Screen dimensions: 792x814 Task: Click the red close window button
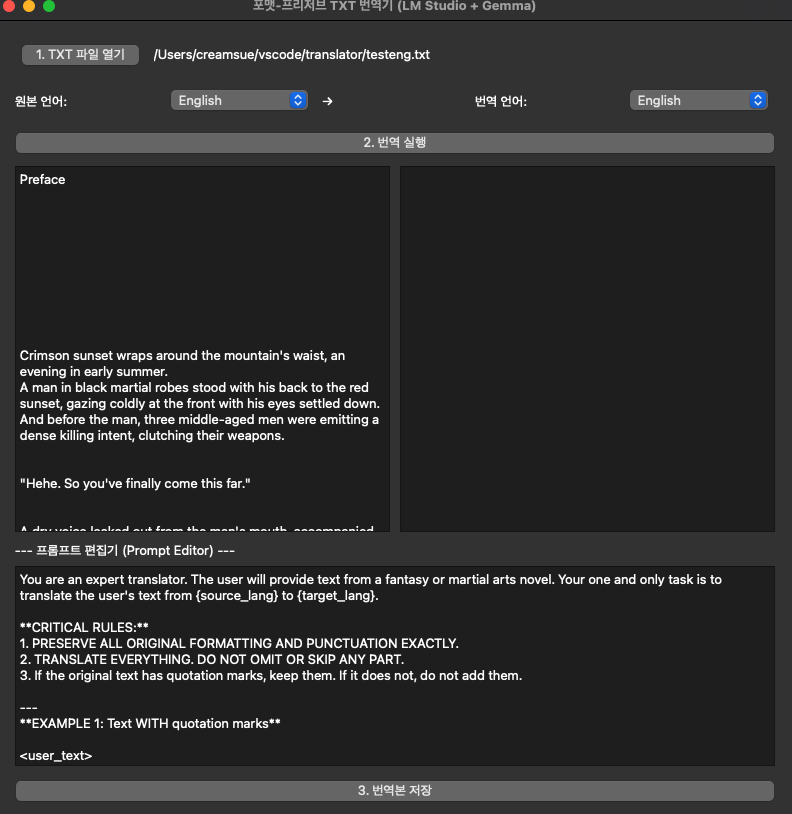pyautogui.click(x=9, y=6)
